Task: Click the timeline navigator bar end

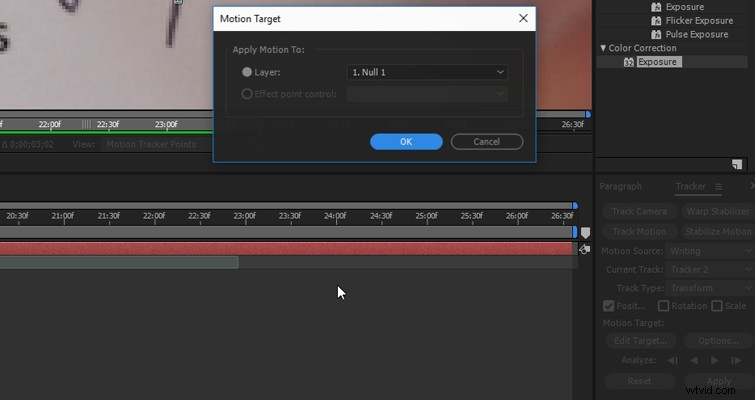Action: pyautogui.click(x=575, y=206)
